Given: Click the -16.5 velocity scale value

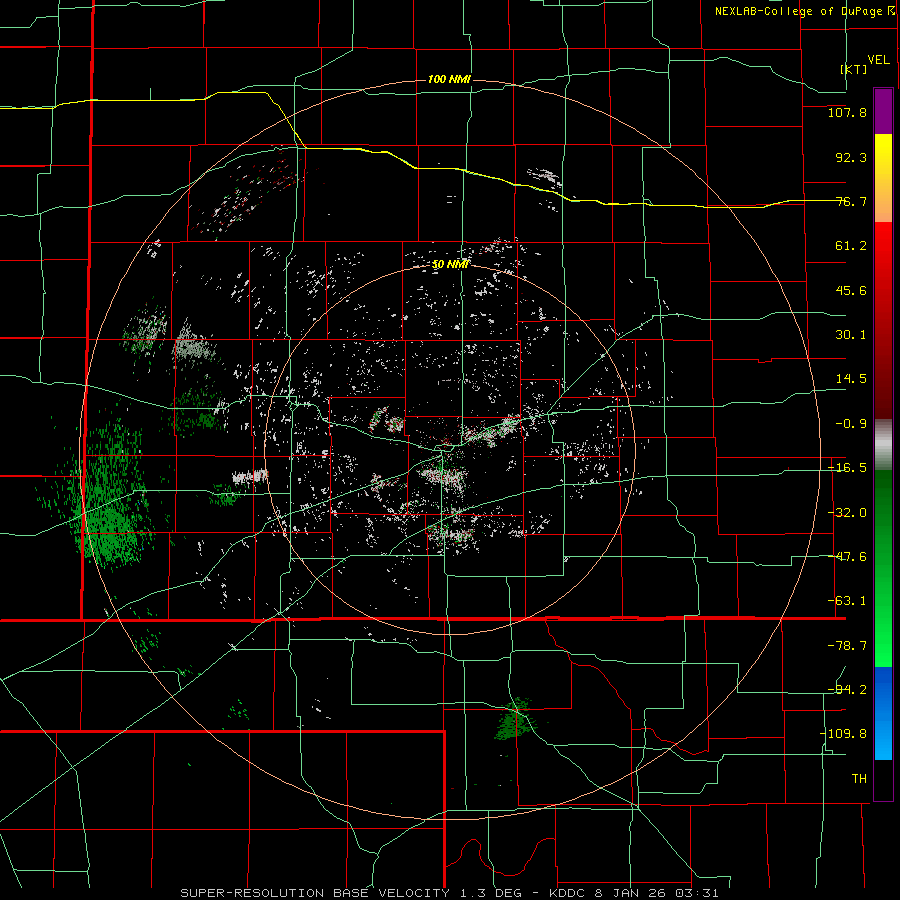Looking at the screenshot, I should (x=847, y=468).
